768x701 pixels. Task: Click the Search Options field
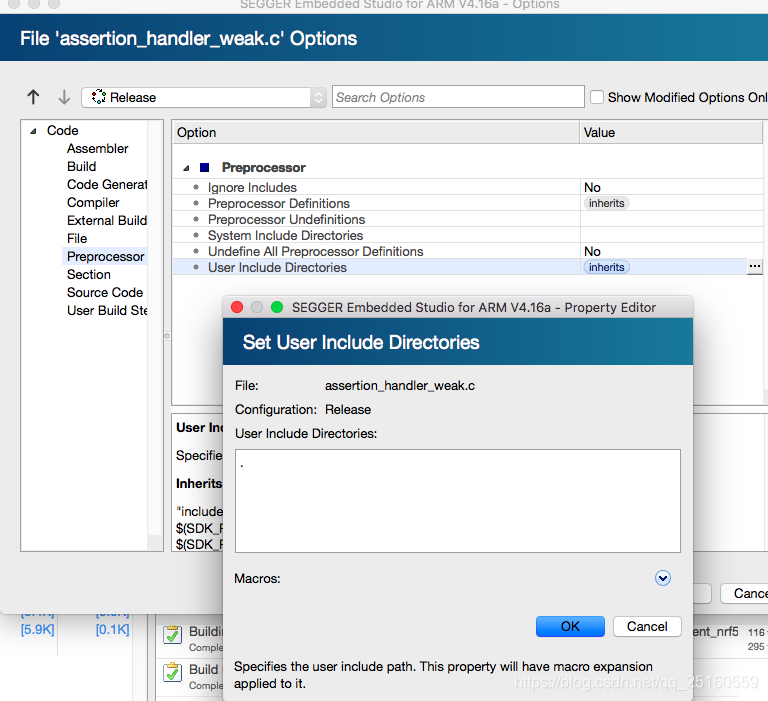point(458,97)
